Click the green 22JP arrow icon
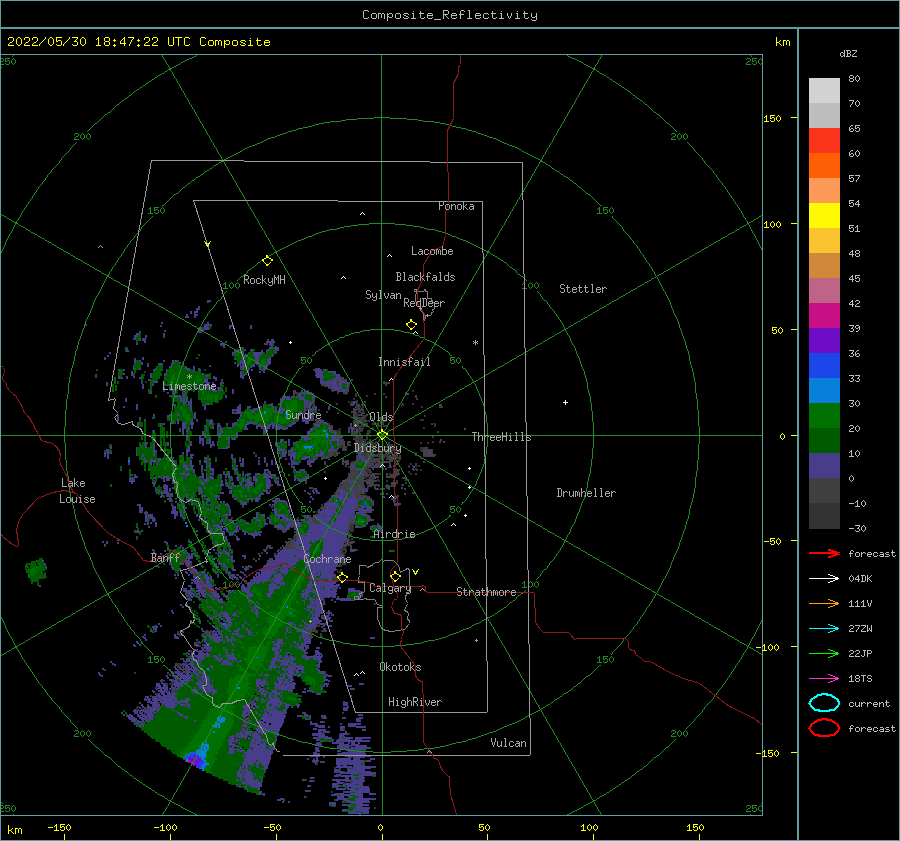The width and height of the screenshot is (900, 841). coord(824,653)
